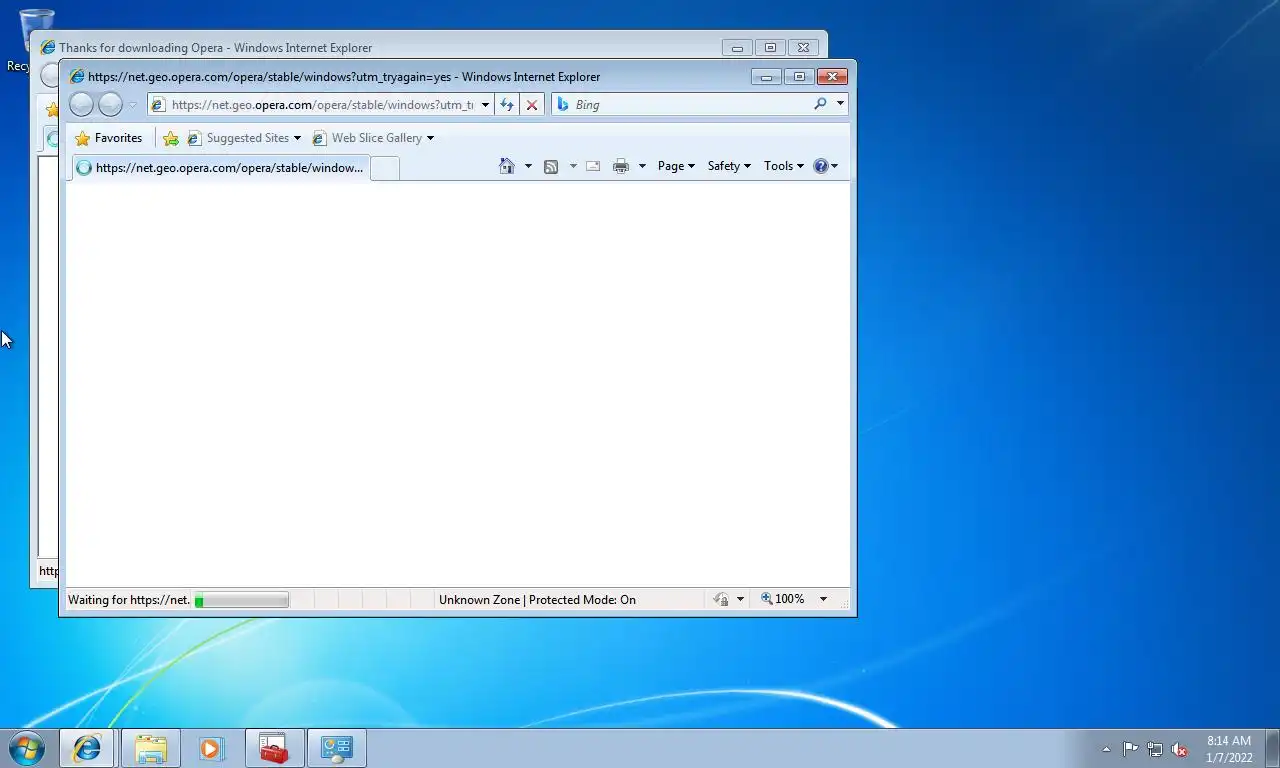Click the green page loading progress bar
The image size is (1280, 768).
pyautogui.click(x=241, y=600)
